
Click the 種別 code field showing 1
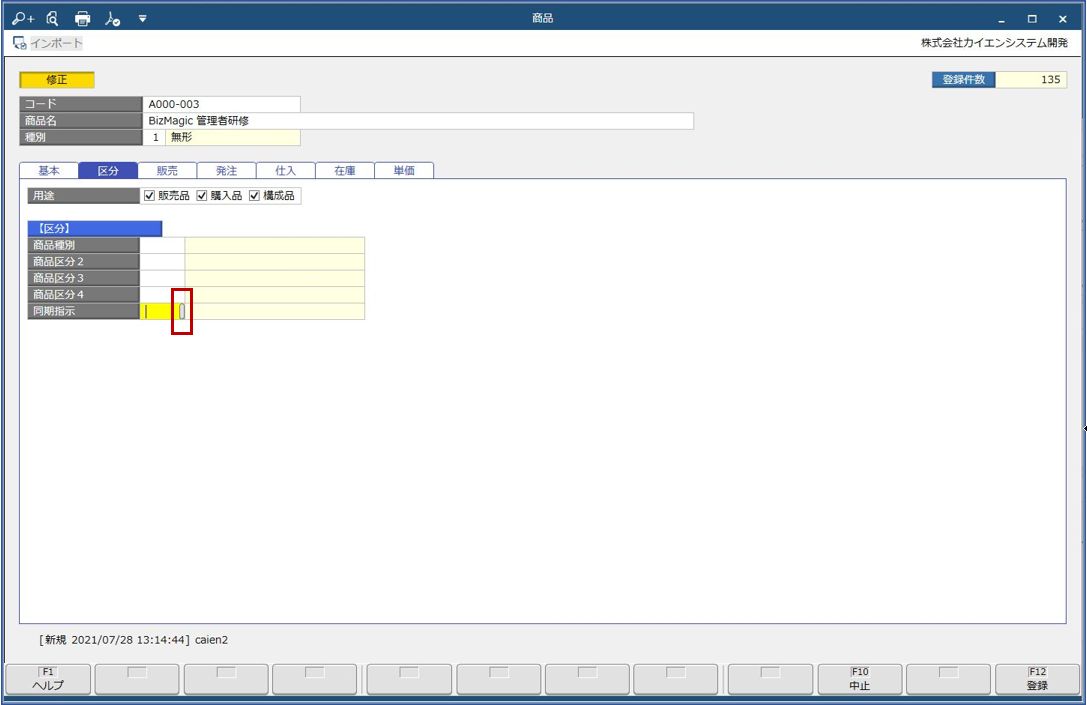tap(154, 137)
